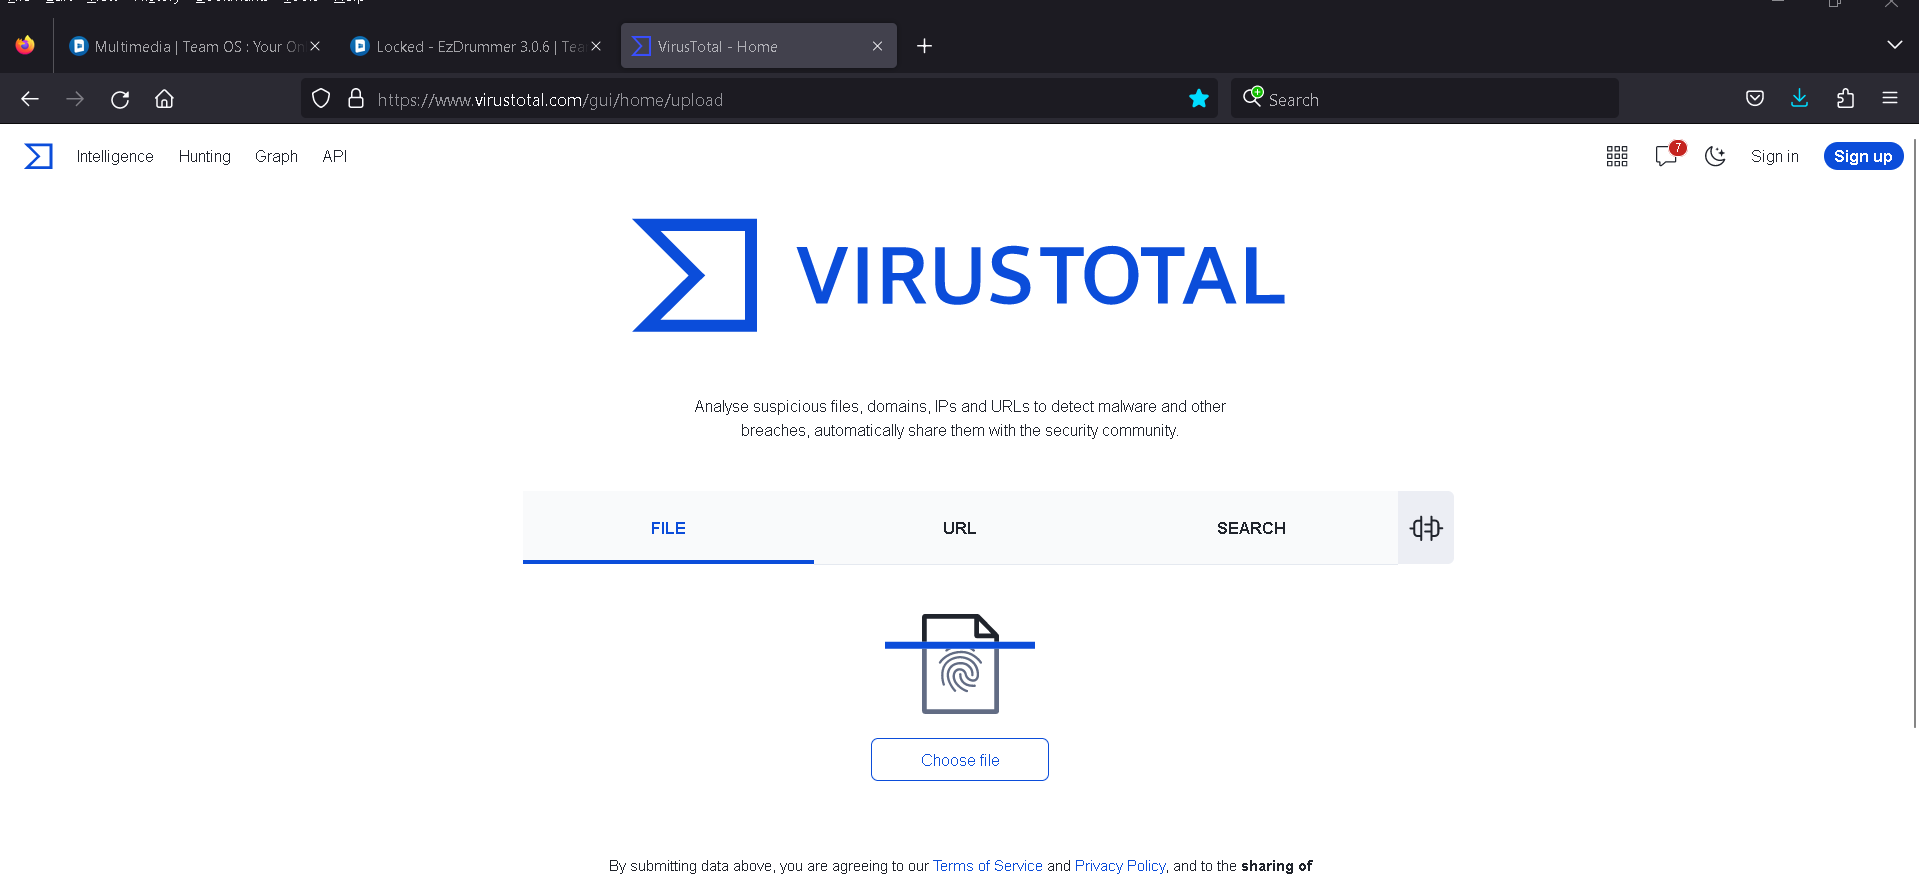
Task: Click the blue bookmark star
Action: (x=1199, y=98)
